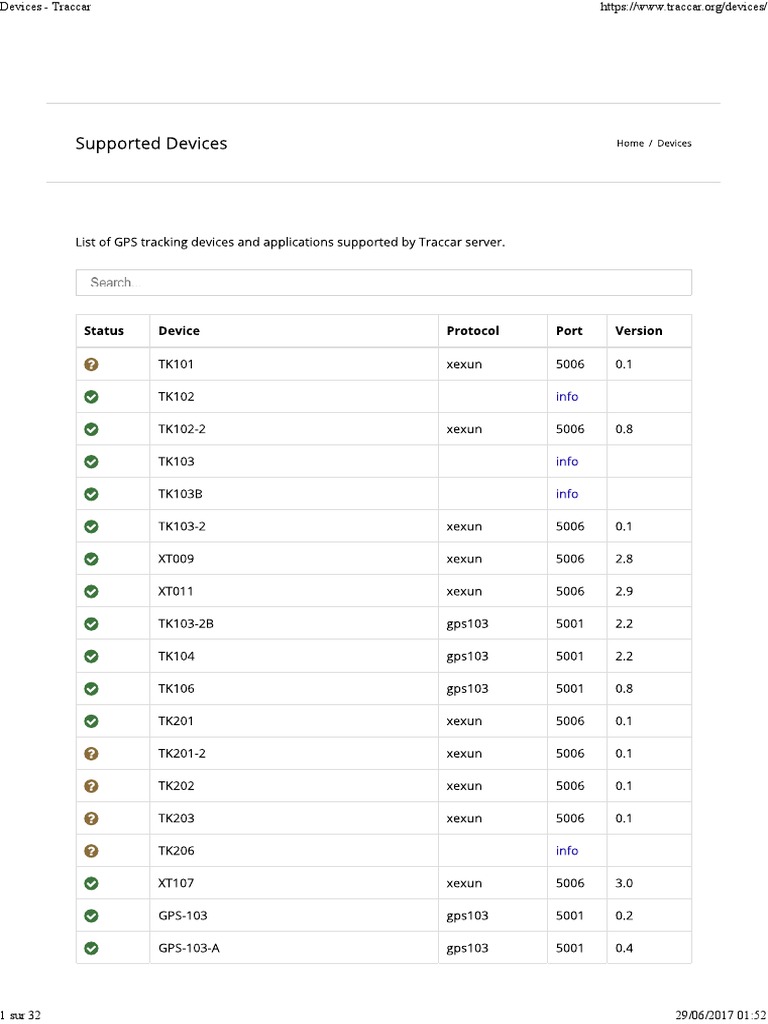Click the unknown status icon for TK206

pos(92,851)
